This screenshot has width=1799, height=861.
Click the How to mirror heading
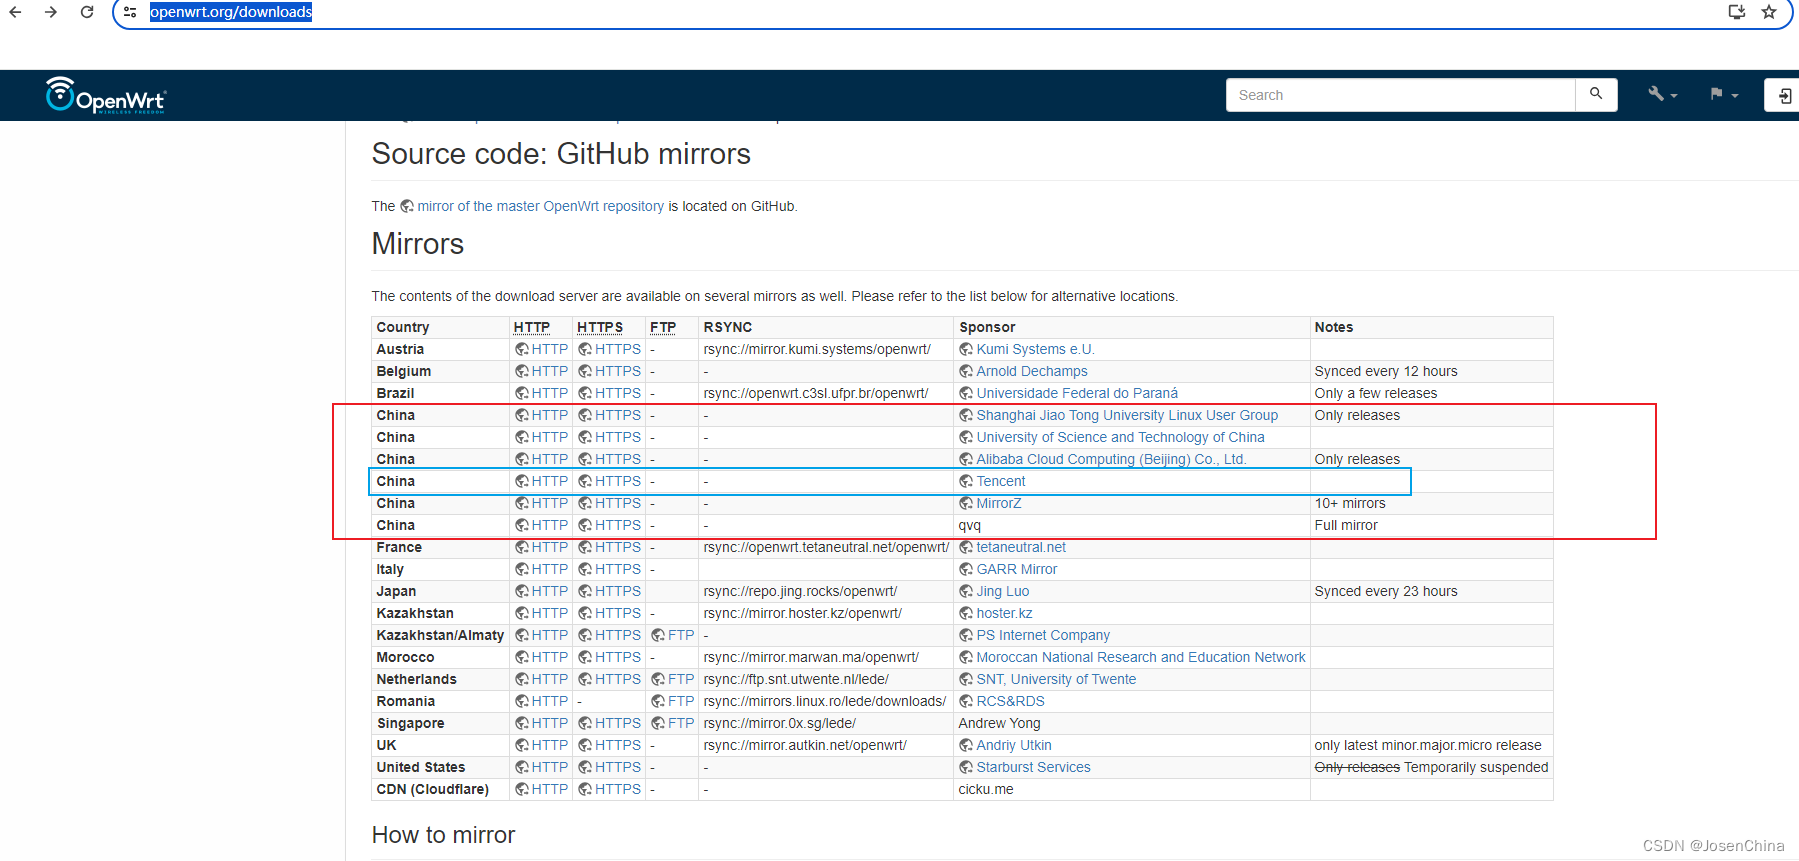tap(443, 835)
